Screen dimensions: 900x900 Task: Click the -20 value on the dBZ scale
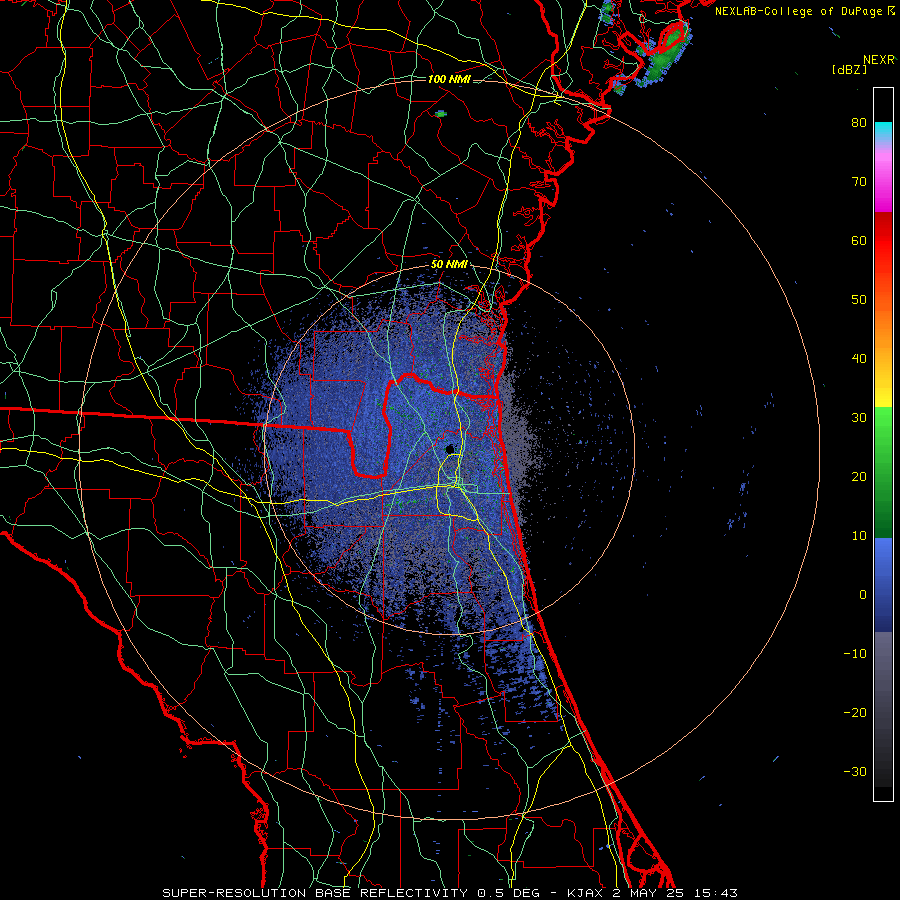855,712
